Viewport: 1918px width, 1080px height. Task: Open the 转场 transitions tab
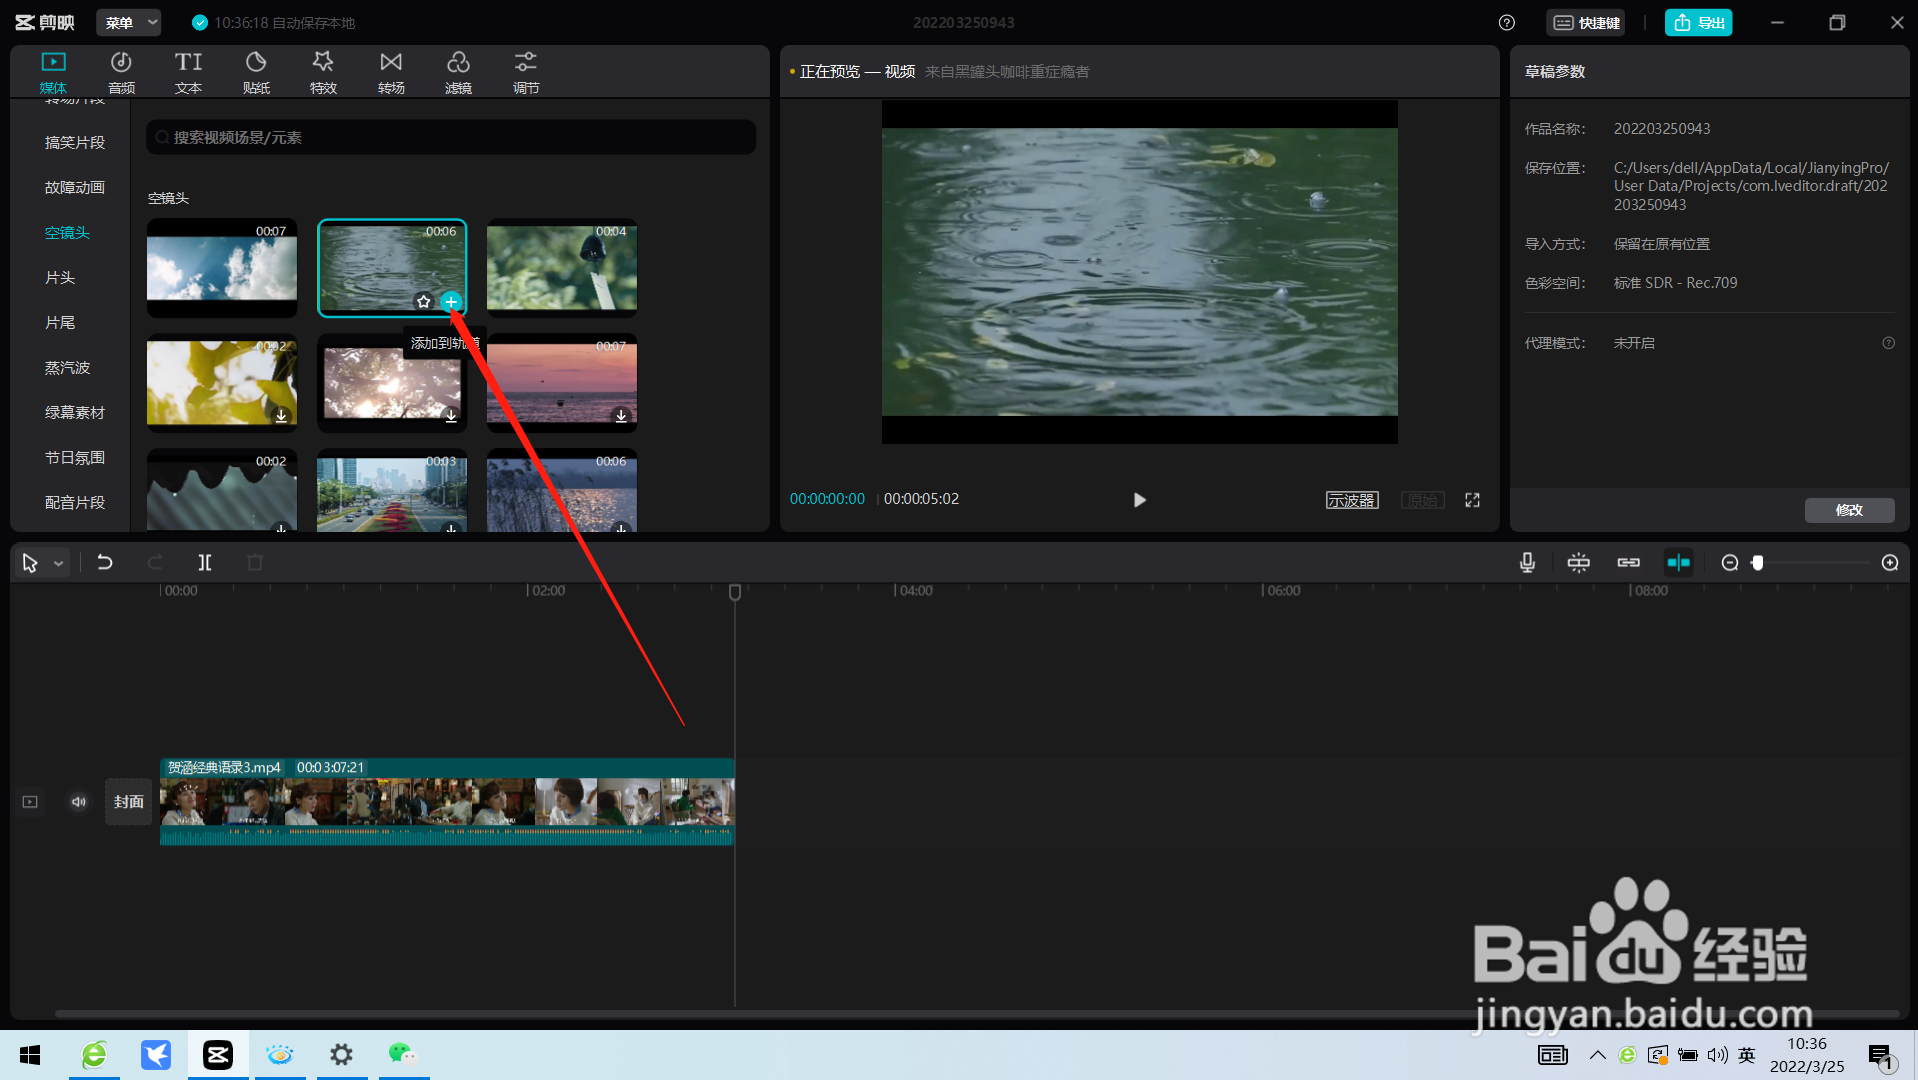pos(391,73)
